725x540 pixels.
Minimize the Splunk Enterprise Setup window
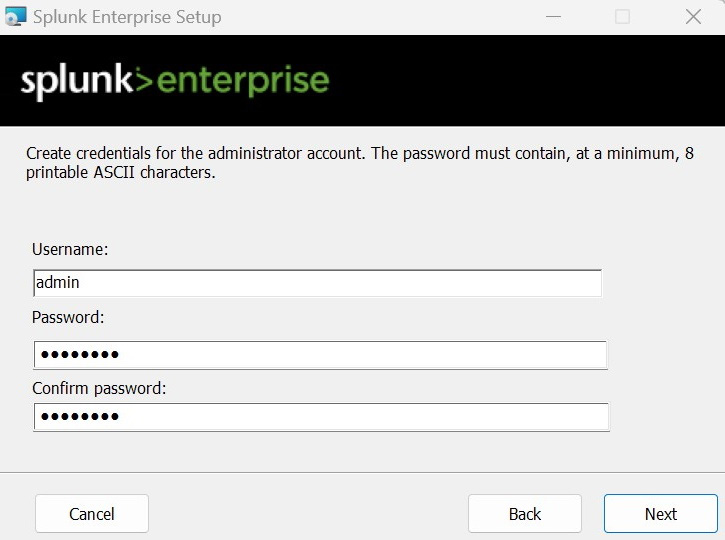point(553,17)
